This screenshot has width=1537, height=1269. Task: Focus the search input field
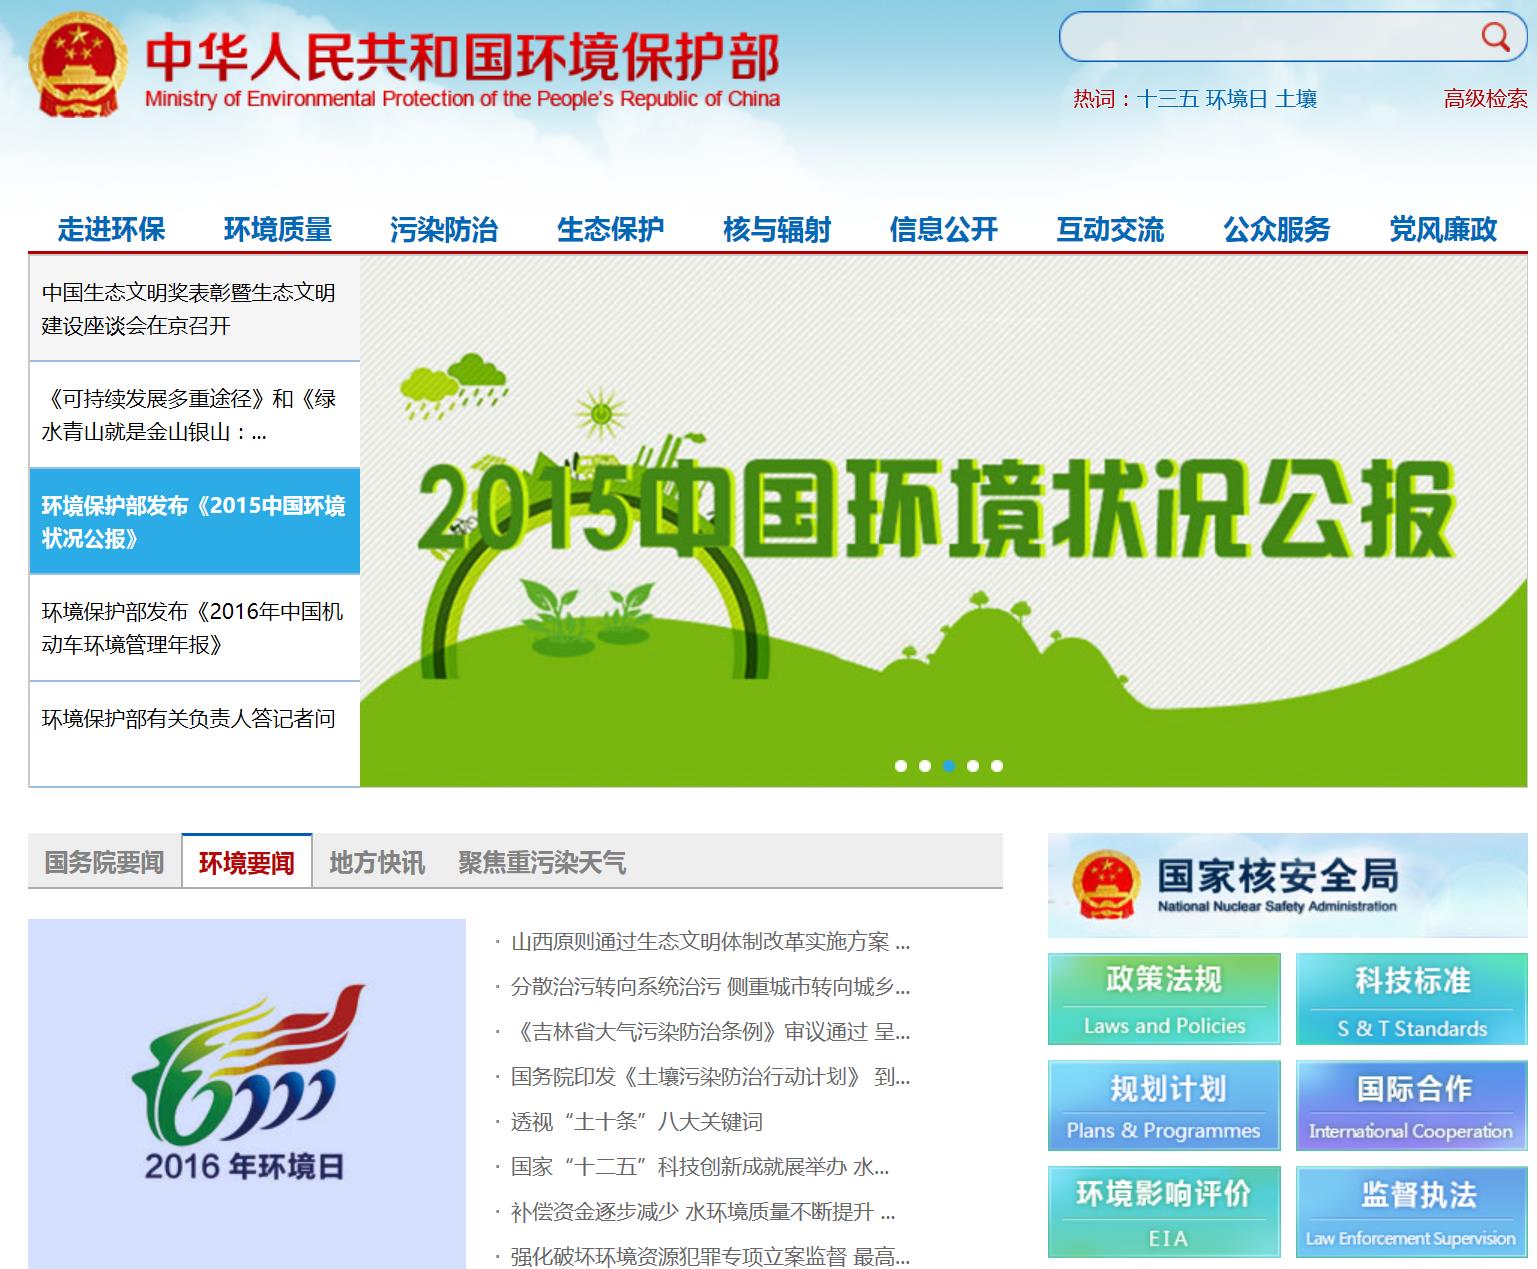[1270, 37]
